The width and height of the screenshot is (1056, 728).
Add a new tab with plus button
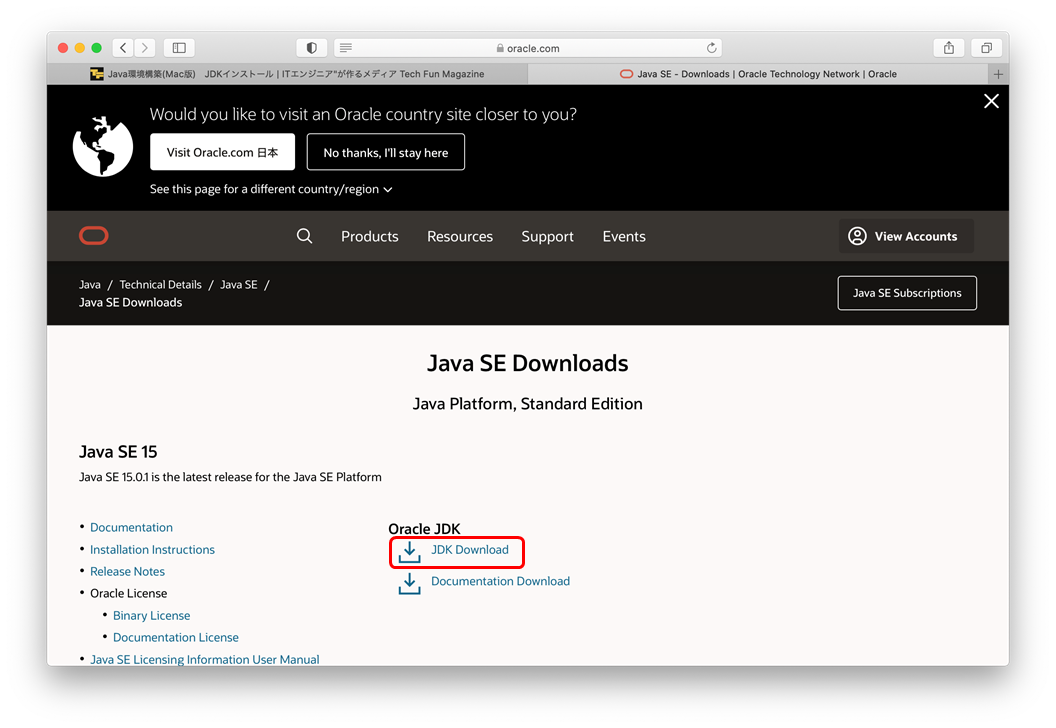(998, 74)
